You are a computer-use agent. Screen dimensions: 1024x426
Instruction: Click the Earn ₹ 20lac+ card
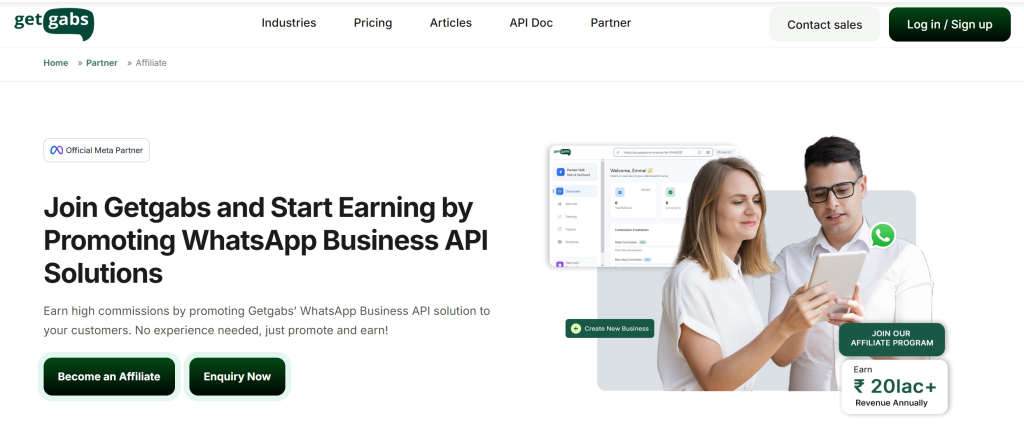[894, 386]
